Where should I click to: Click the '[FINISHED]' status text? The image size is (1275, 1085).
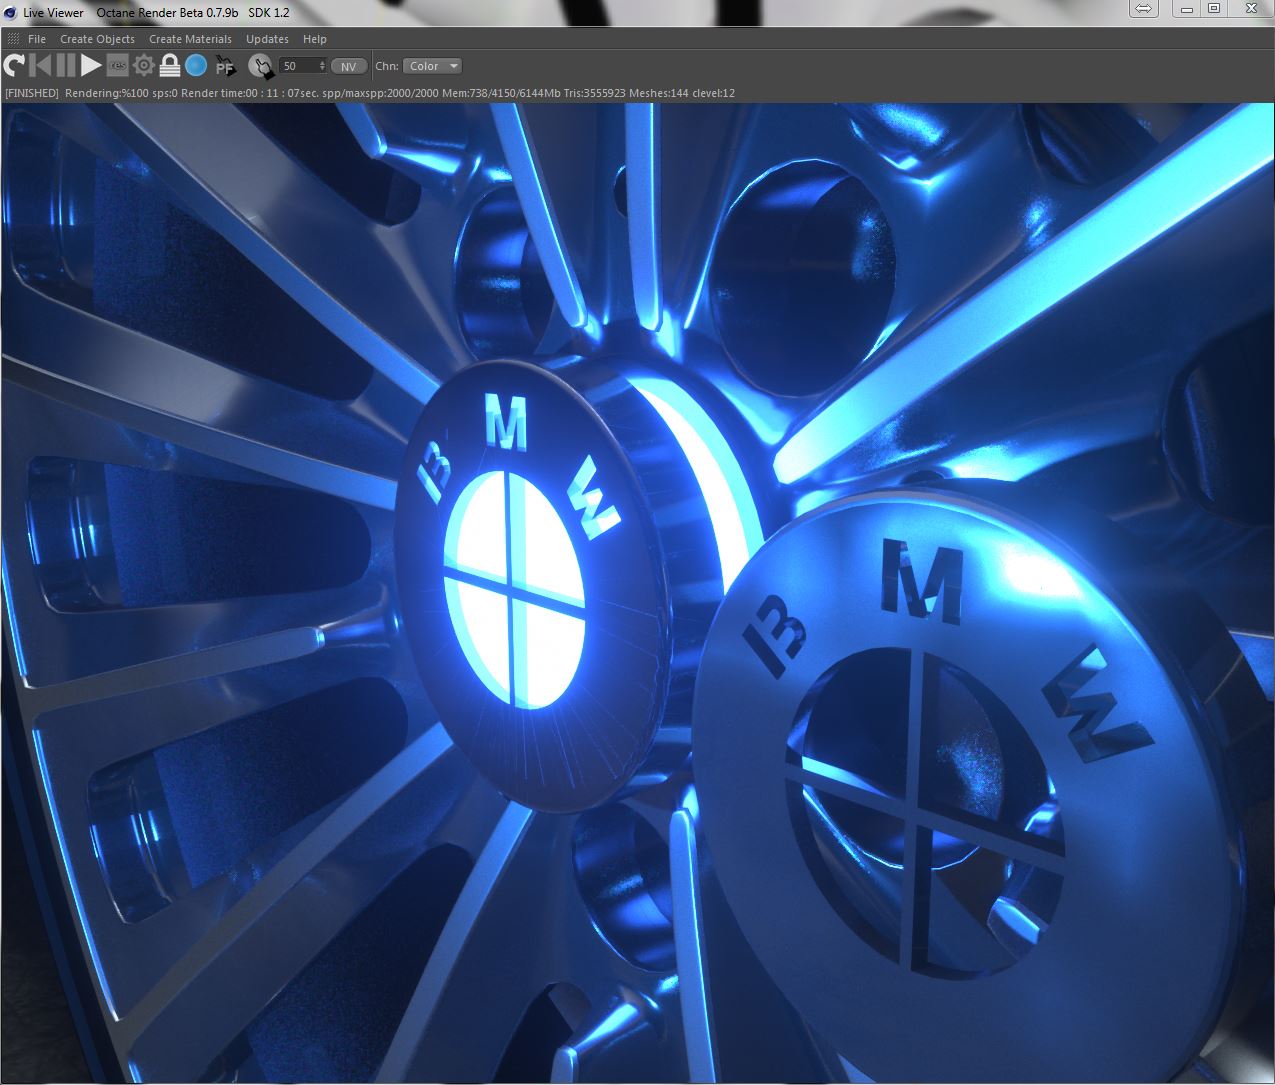[32, 93]
